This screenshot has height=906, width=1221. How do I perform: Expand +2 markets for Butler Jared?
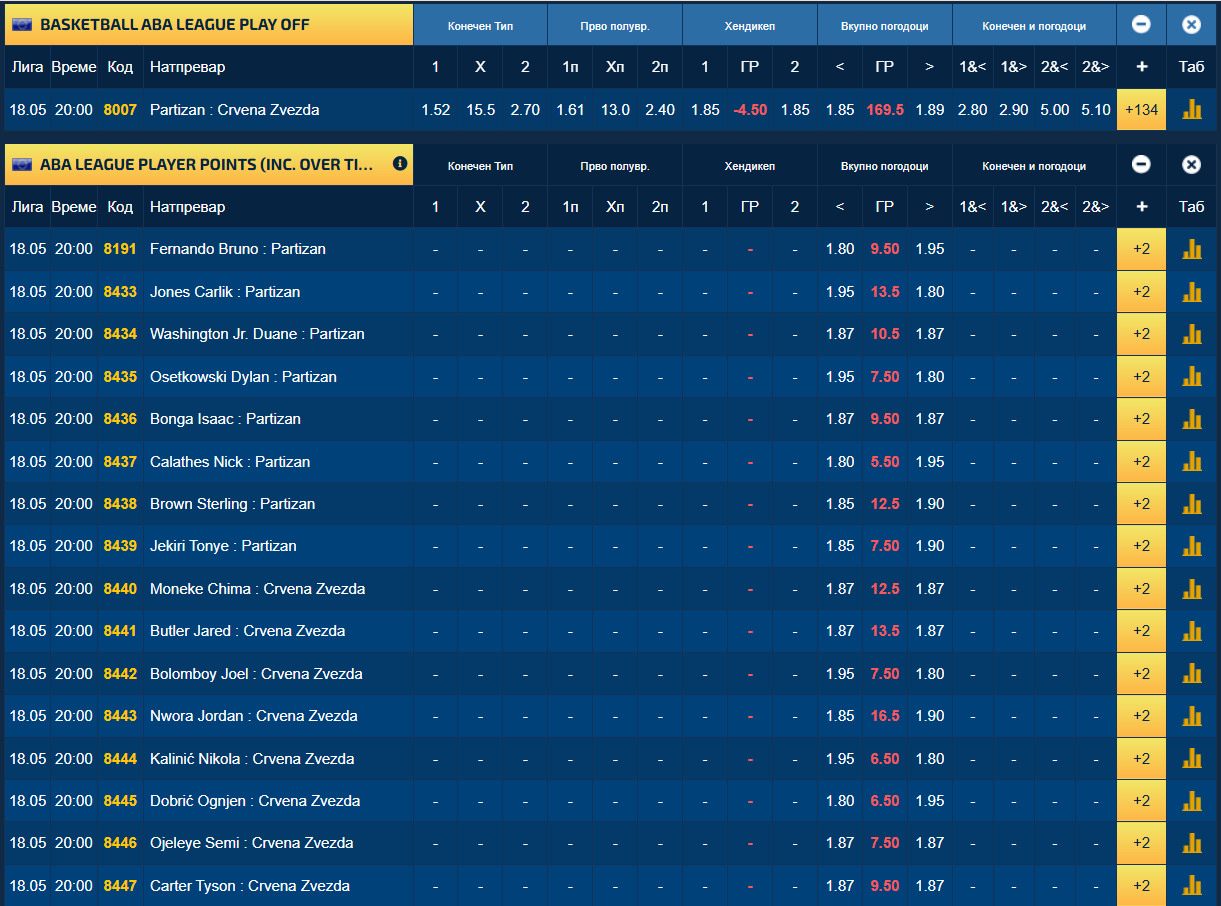(x=1141, y=631)
